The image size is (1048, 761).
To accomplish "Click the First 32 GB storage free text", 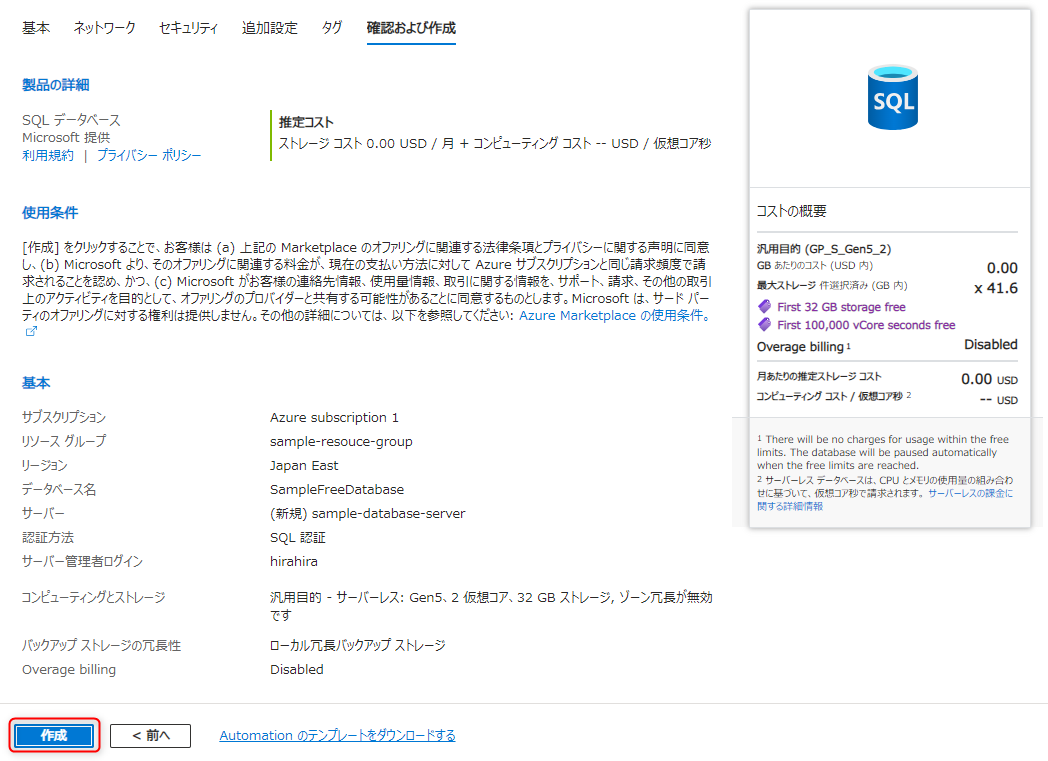I will pyautogui.click(x=841, y=307).
